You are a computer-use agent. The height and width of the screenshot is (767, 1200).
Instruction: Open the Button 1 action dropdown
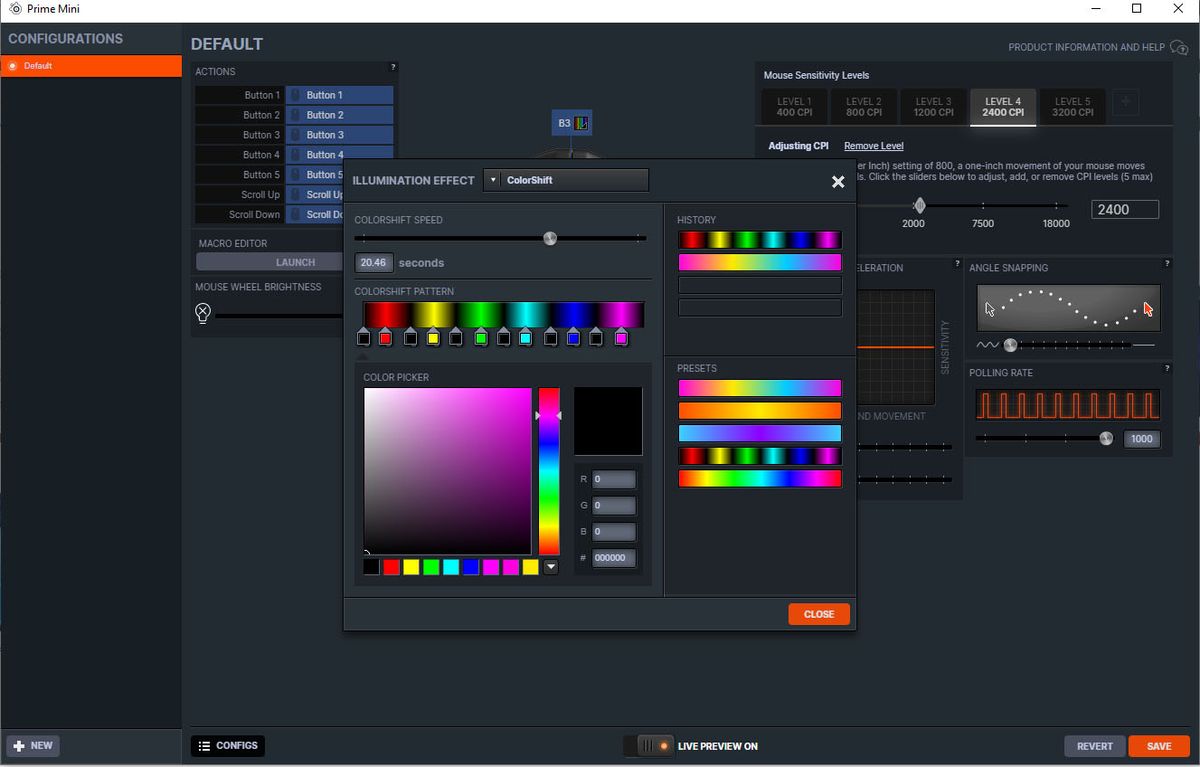[339, 95]
